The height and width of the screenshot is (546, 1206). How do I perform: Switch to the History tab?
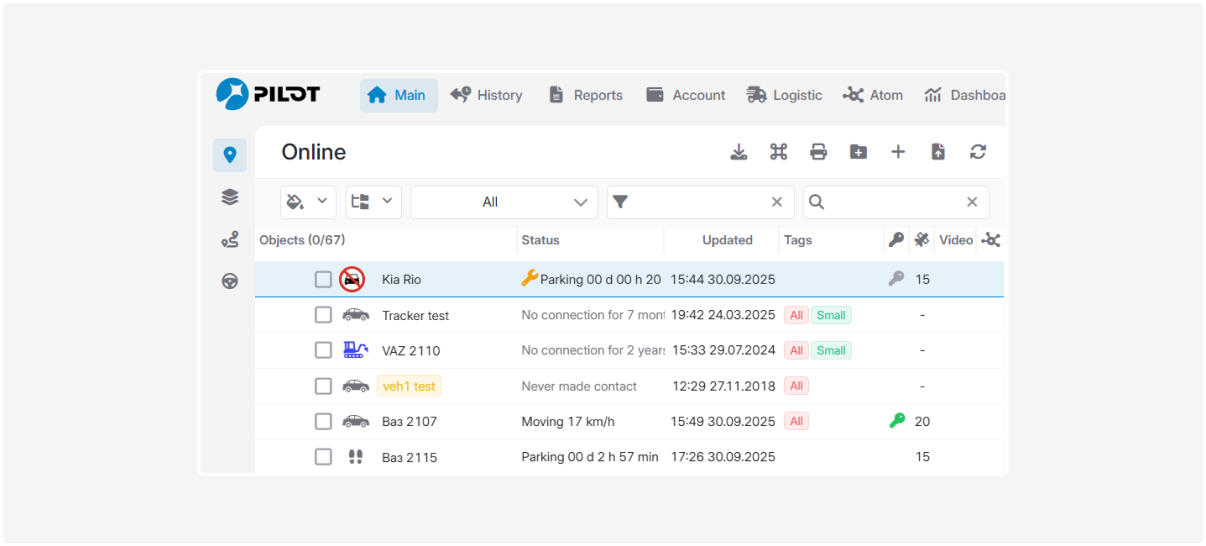486,95
